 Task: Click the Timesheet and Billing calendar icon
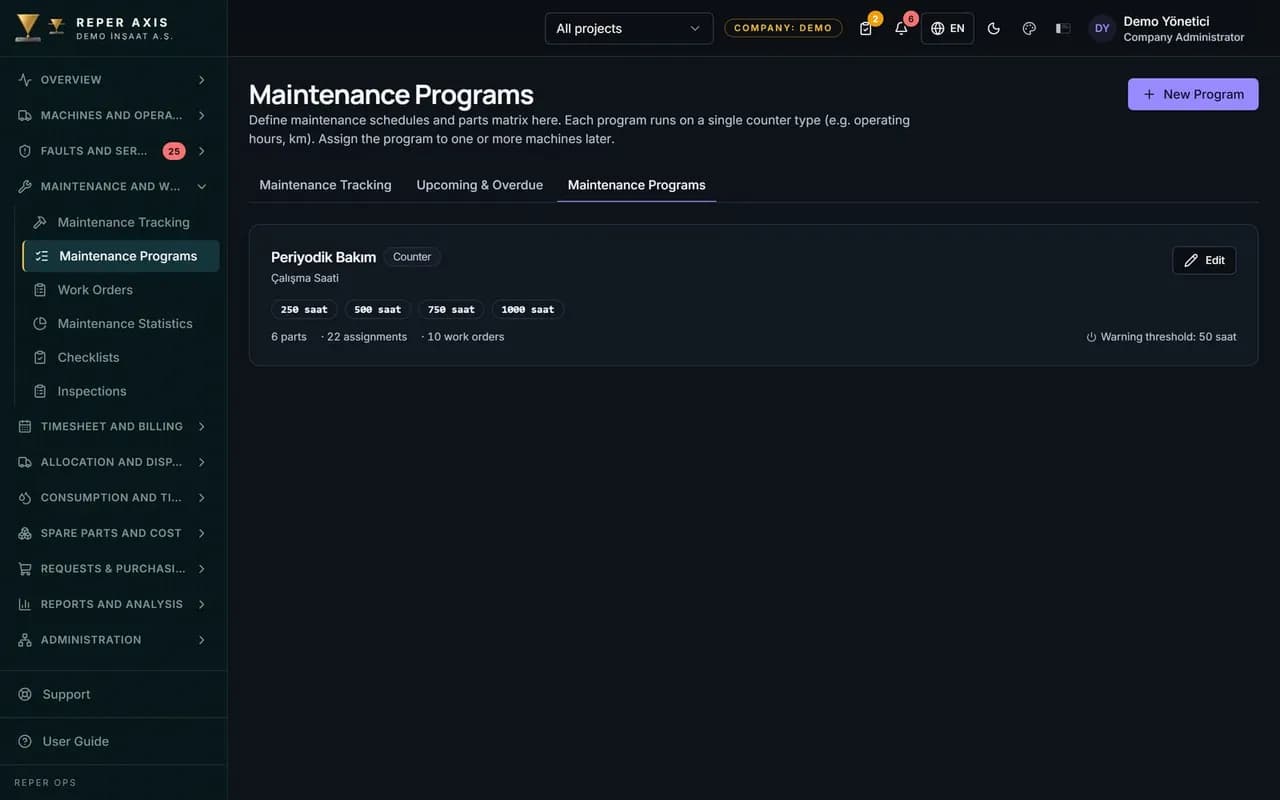click(x=25, y=426)
